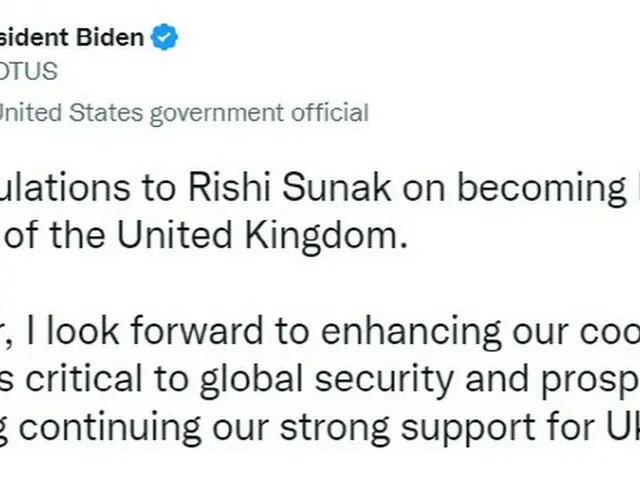Click the word Kingdom before the period

pos(321,236)
